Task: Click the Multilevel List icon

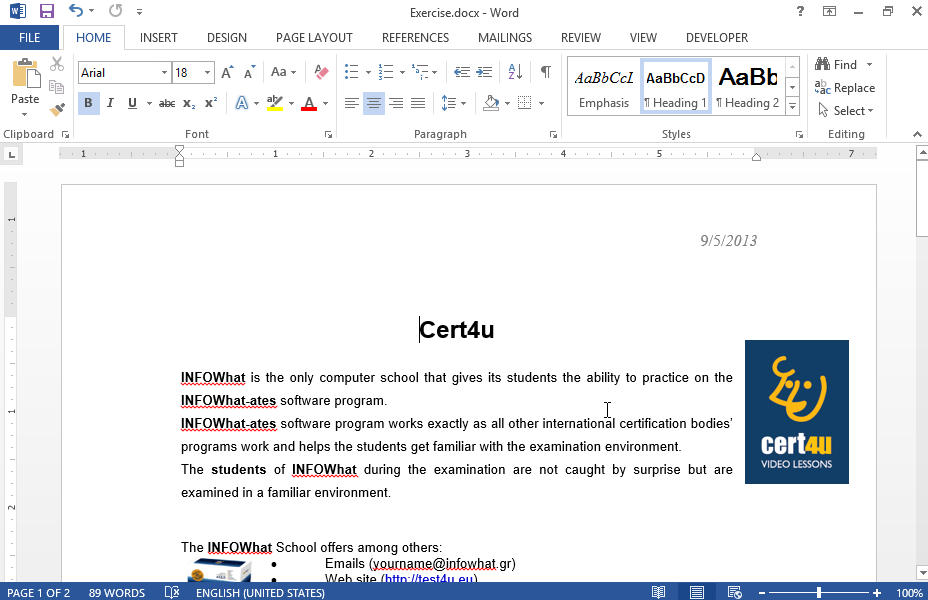Action: point(420,72)
